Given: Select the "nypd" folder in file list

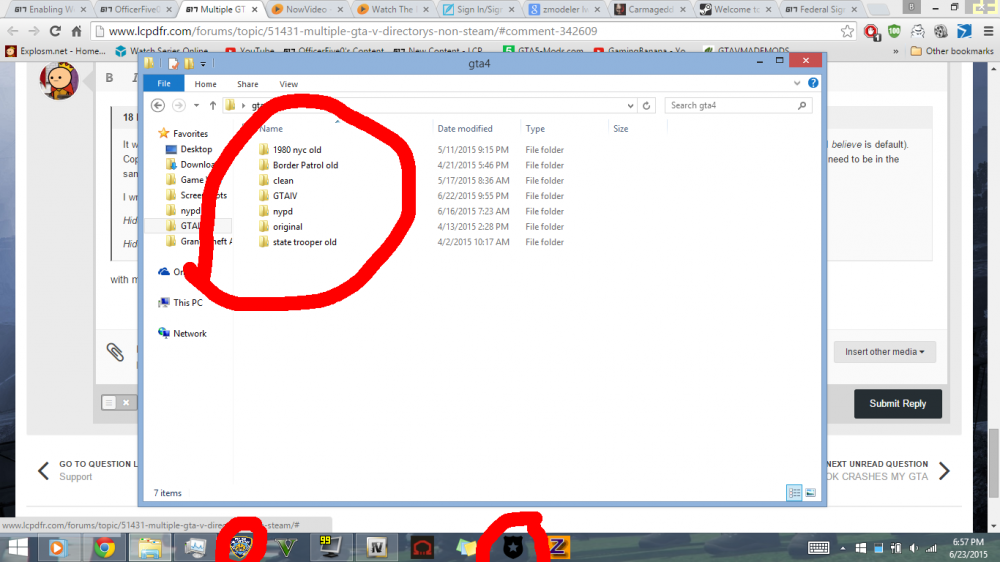Looking at the screenshot, I should [x=283, y=211].
